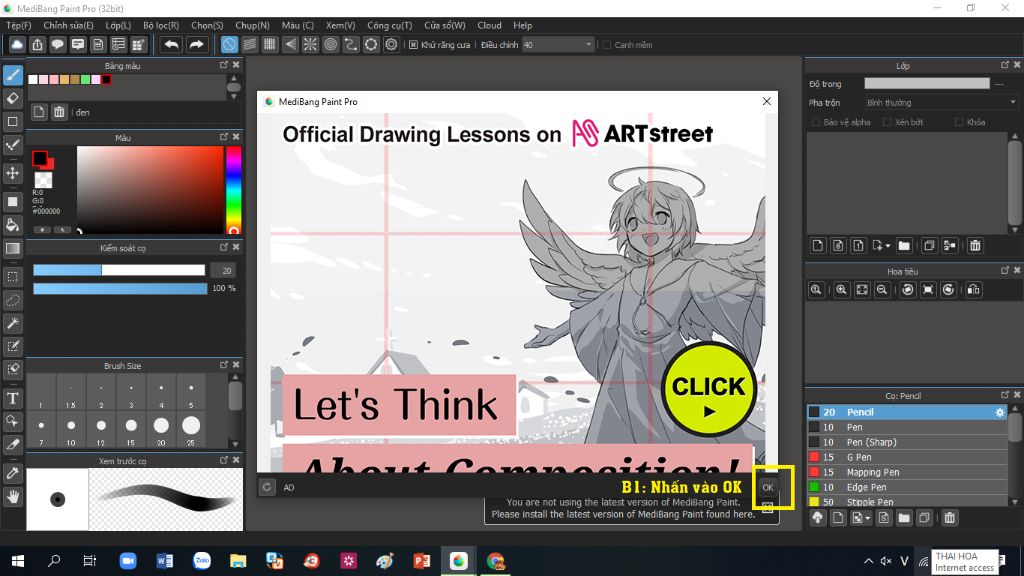
Task: Open the Bộ lọc(R) menu
Action: pyautogui.click(x=161, y=25)
